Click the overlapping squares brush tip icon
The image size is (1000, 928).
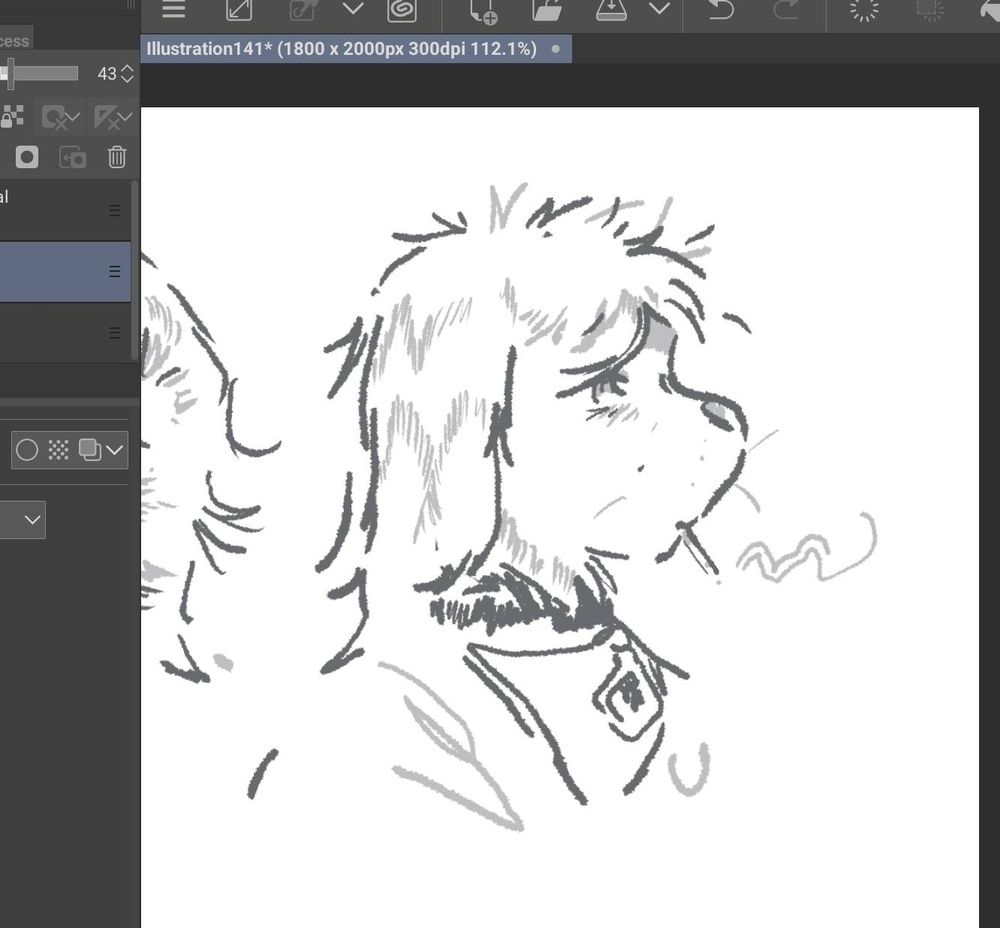click(x=89, y=450)
